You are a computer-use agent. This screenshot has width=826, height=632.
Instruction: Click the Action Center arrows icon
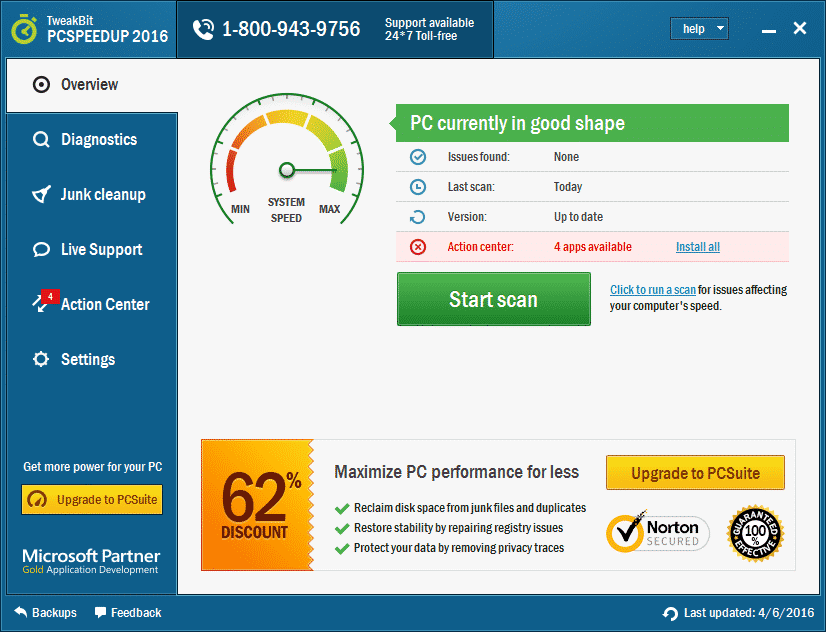click(39, 304)
